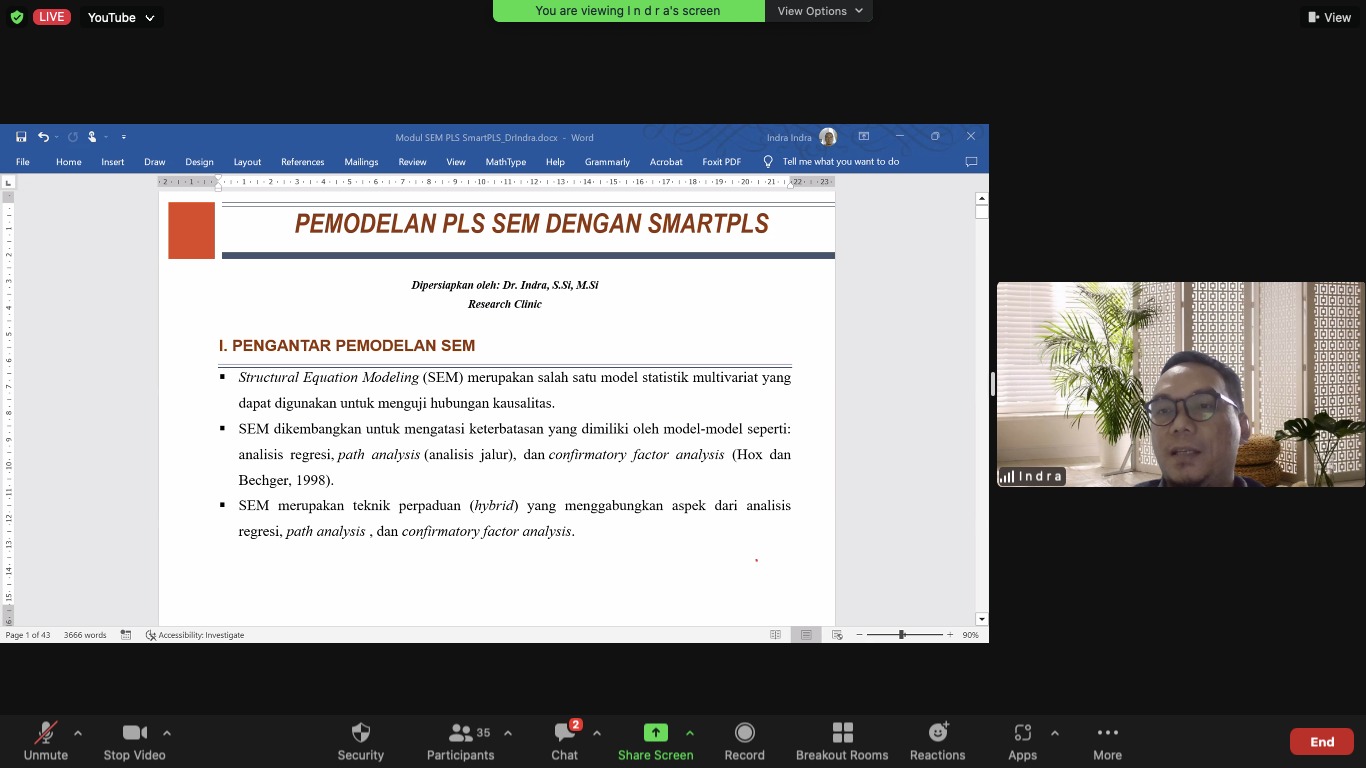Expand video settings arrow next to Stop Video
Screen dimensions: 1366x768
click(x=167, y=733)
